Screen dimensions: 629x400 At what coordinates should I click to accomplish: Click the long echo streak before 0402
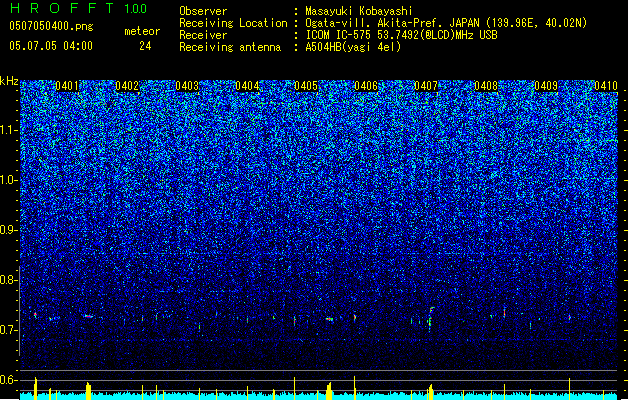[x=89, y=317]
